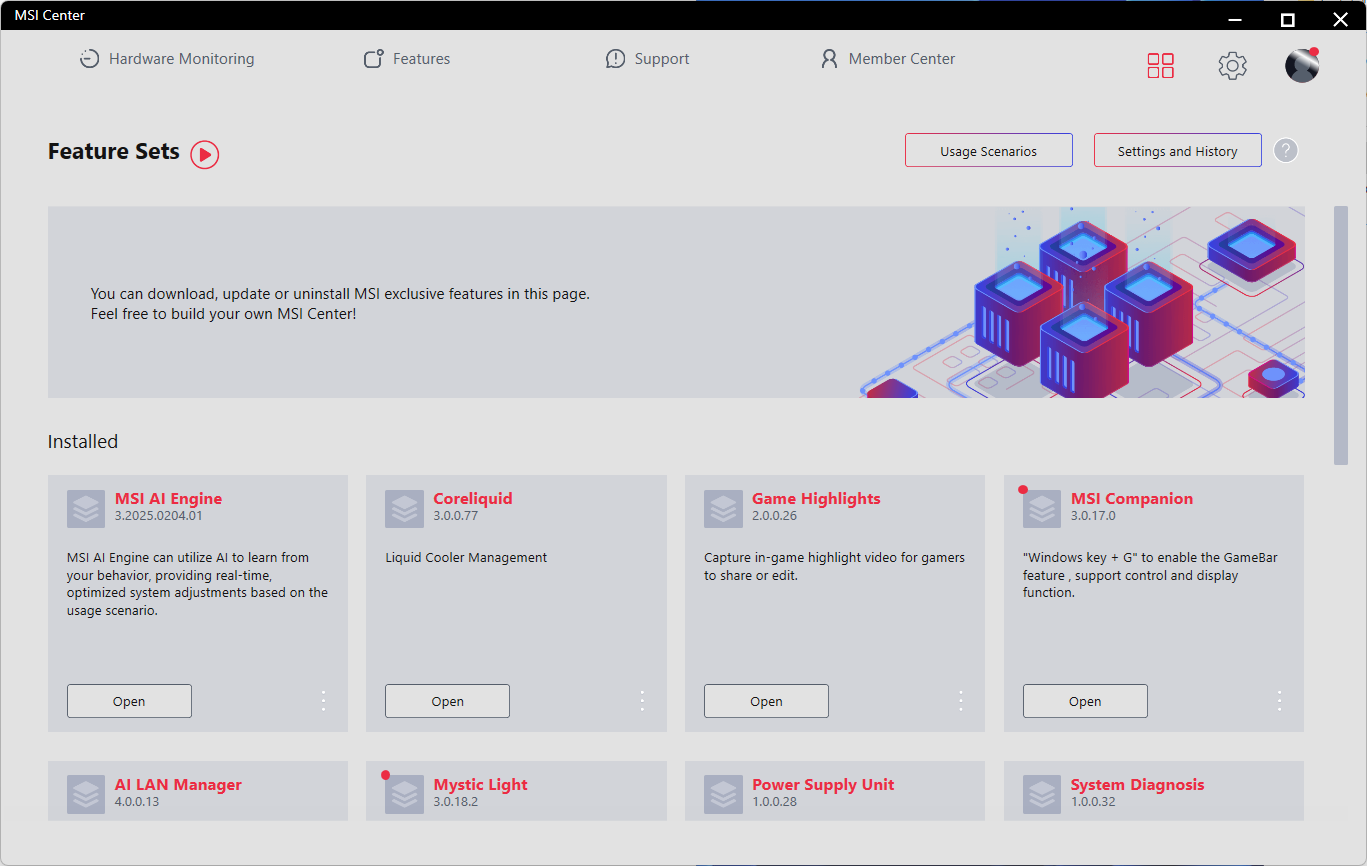Click the question mark help icon
Screen dimensions: 1367x866
pos(1286,151)
